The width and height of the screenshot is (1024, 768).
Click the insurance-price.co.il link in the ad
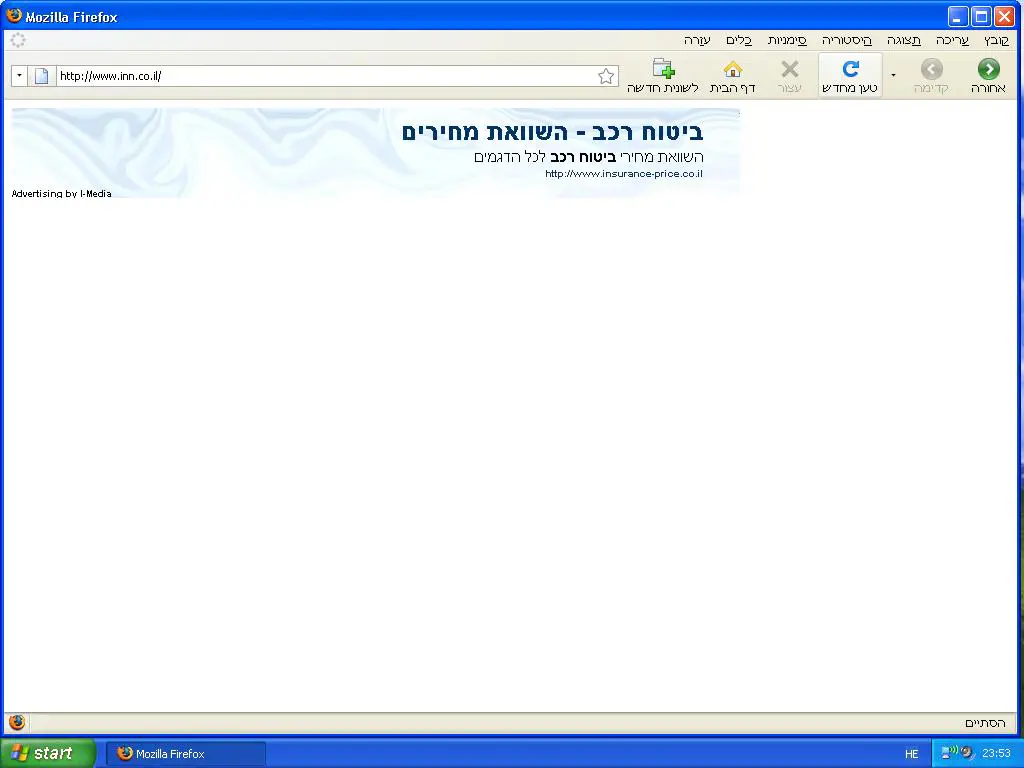624,174
